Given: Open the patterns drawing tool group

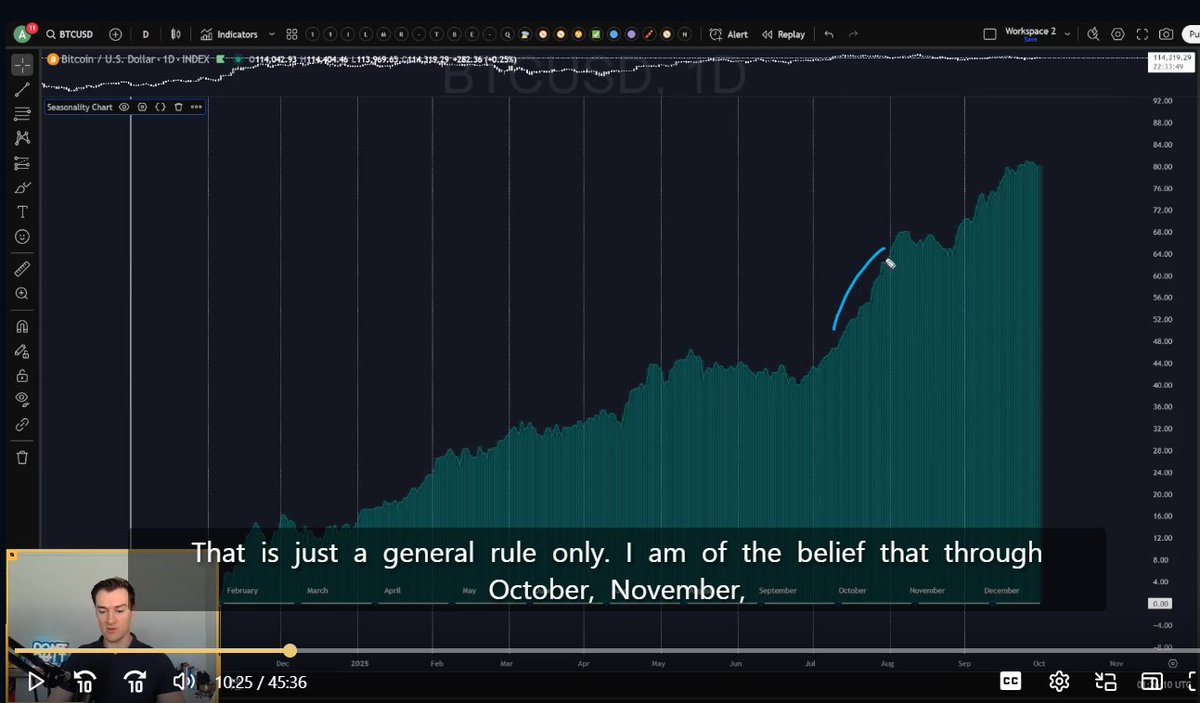Looking at the screenshot, I should pos(22,138).
